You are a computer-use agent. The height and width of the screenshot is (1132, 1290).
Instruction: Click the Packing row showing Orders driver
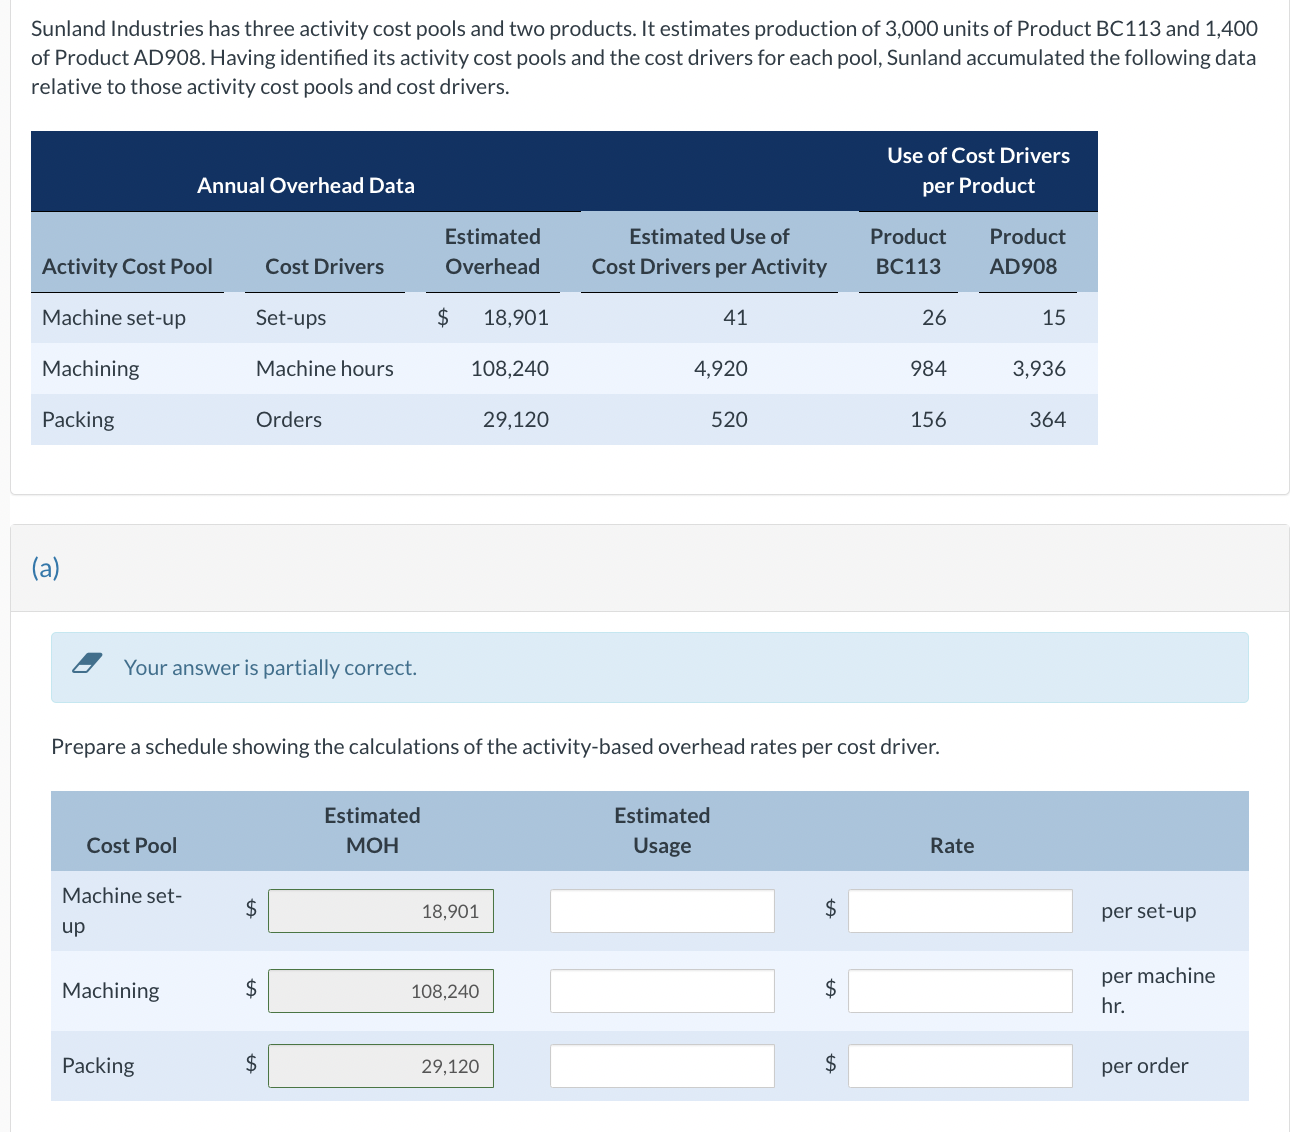(400, 419)
